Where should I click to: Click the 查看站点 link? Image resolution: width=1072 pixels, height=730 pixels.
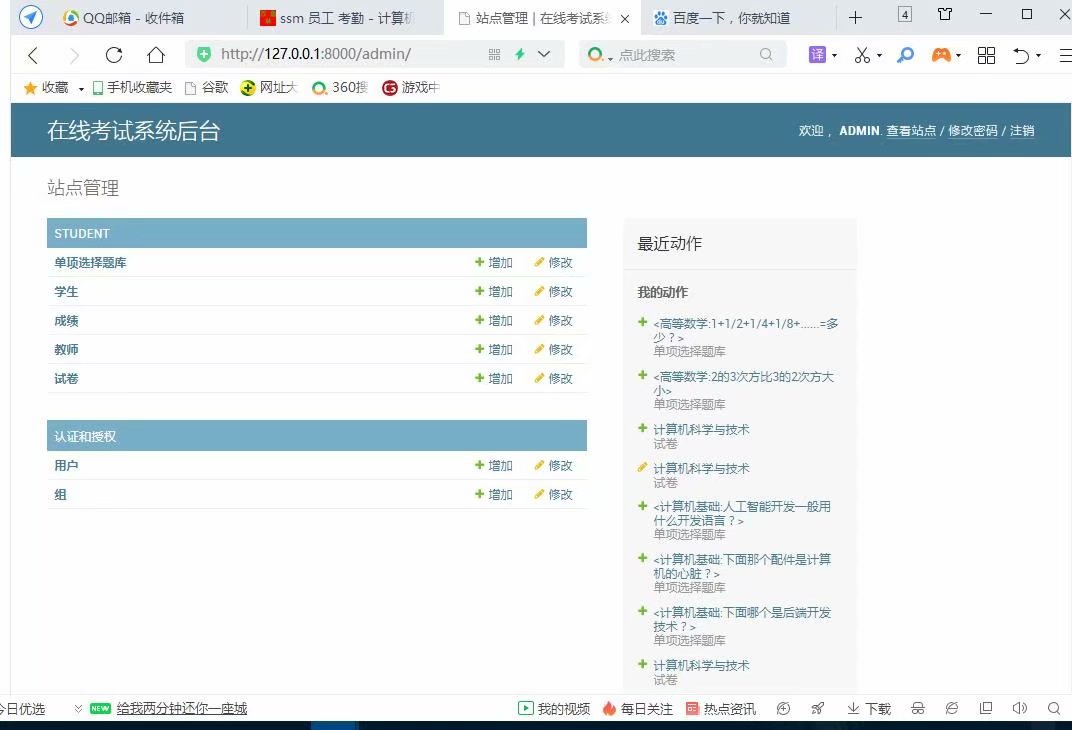pyautogui.click(x=911, y=131)
